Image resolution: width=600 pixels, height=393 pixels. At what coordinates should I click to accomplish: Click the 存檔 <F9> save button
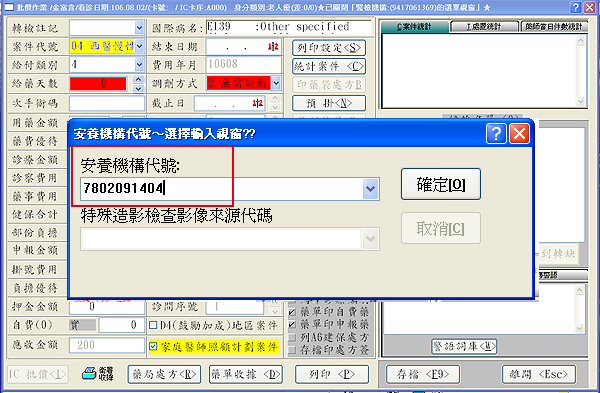(x=423, y=374)
